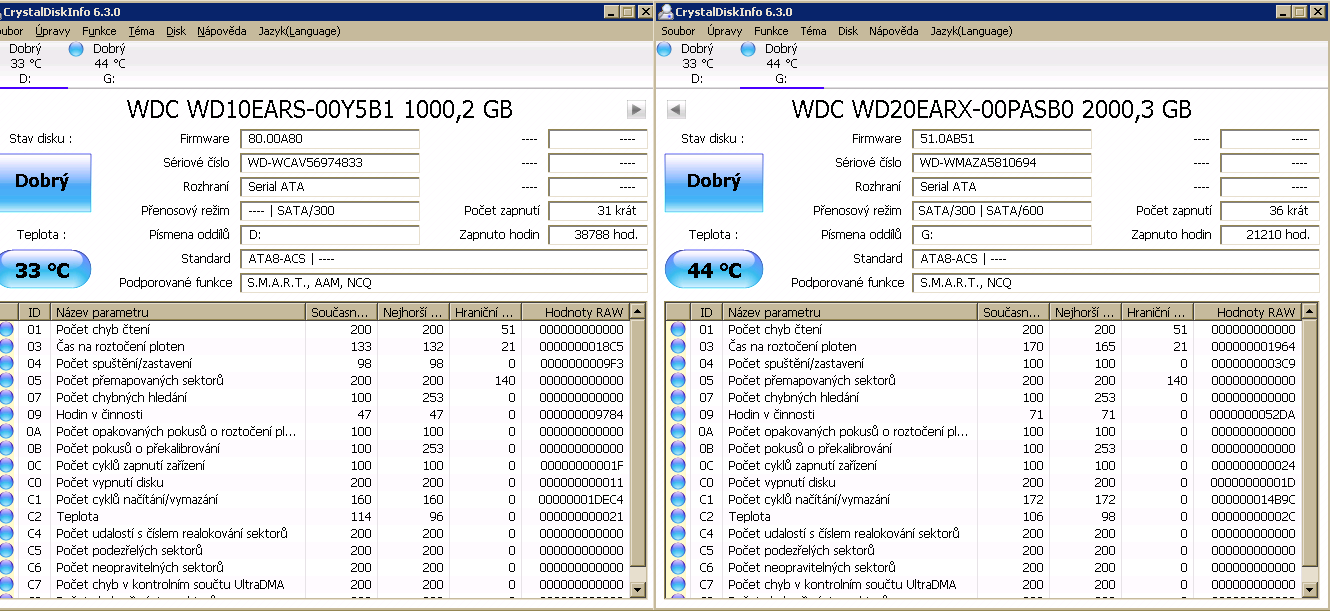Click raw value 00000001DEC4 in left window
This screenshot has width=1330, height=611.
click(x=580, y=499)
